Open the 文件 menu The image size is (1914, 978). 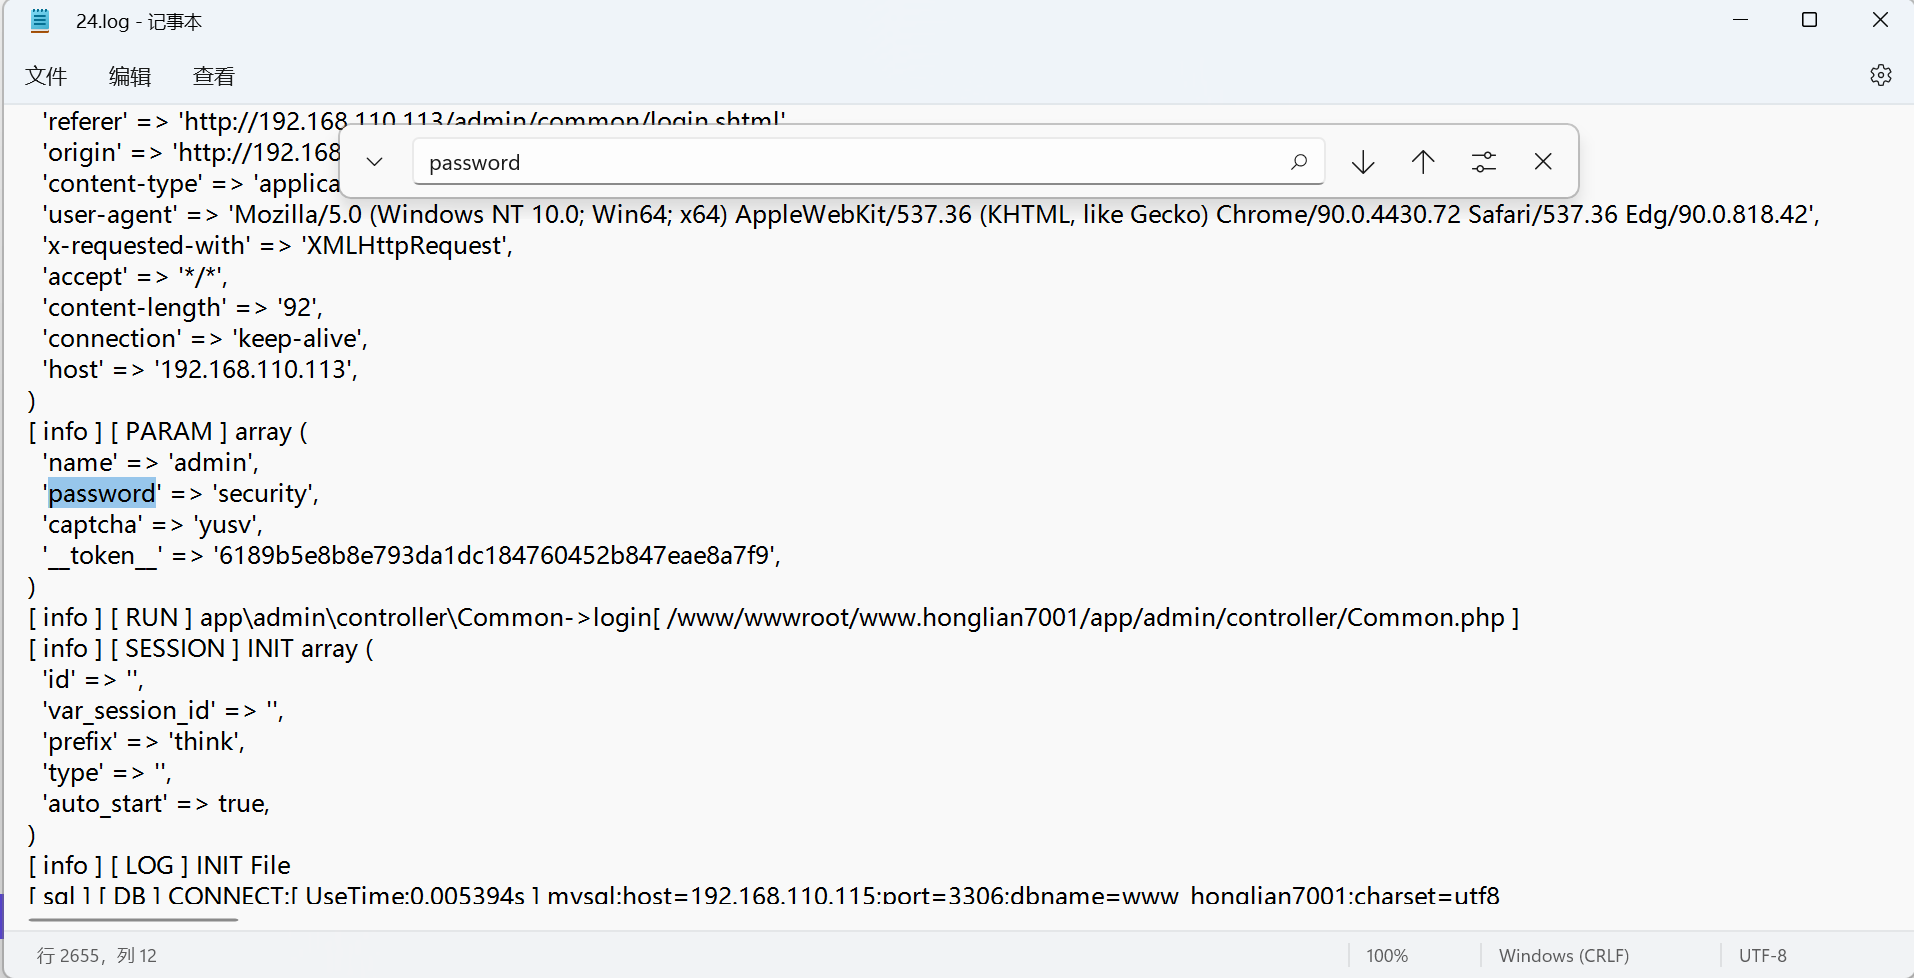pyautogui.click(x=46, y=76)
